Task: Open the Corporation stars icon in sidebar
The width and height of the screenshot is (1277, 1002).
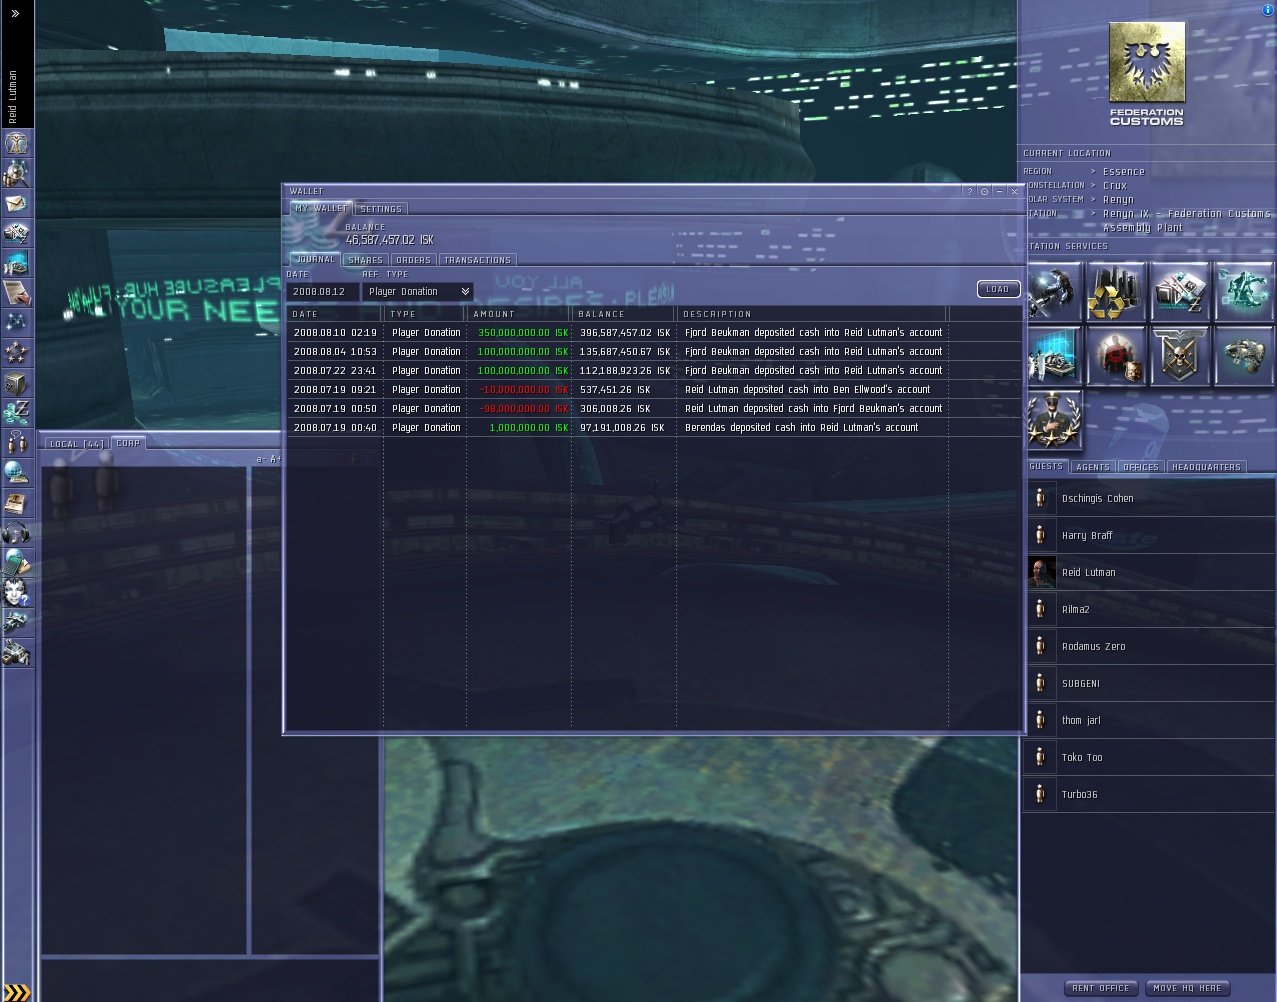Action: [17, 353]
